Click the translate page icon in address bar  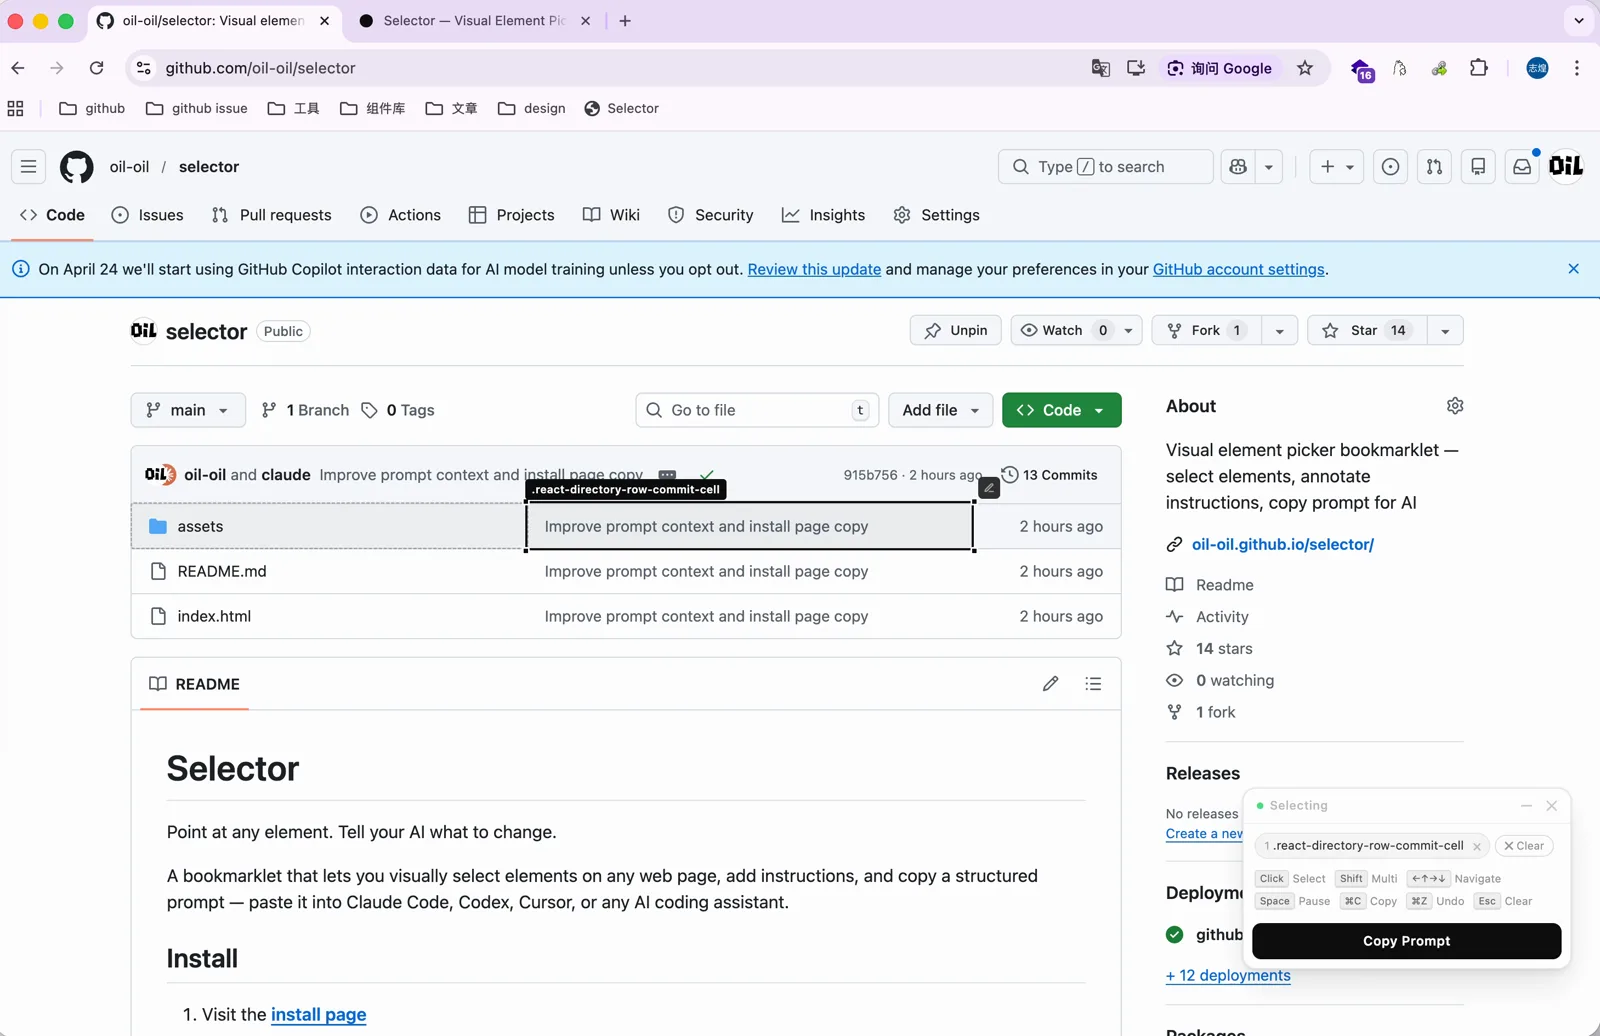click(1101, 68)
